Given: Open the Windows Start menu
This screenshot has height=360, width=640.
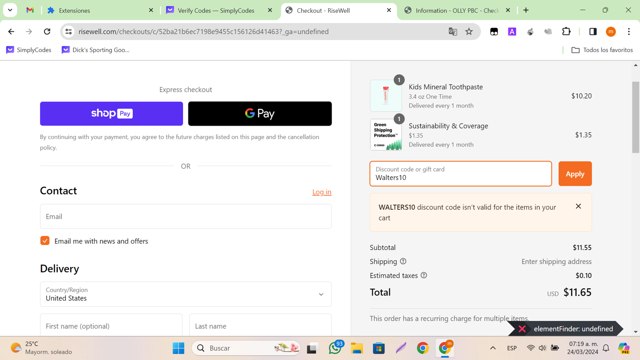Looking at the screenshot, I should (x=178, y=348).
